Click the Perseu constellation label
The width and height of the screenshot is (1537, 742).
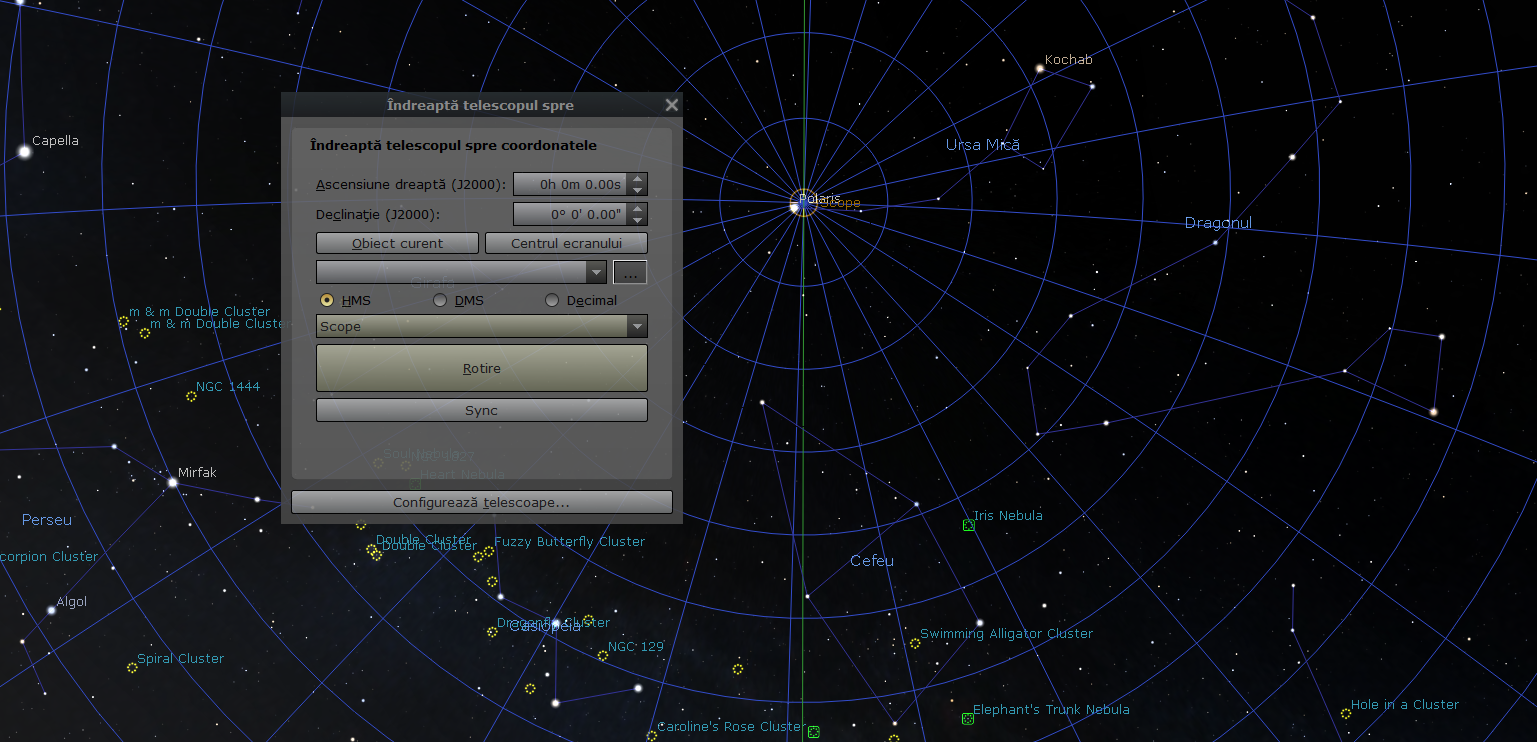(47, 519)
